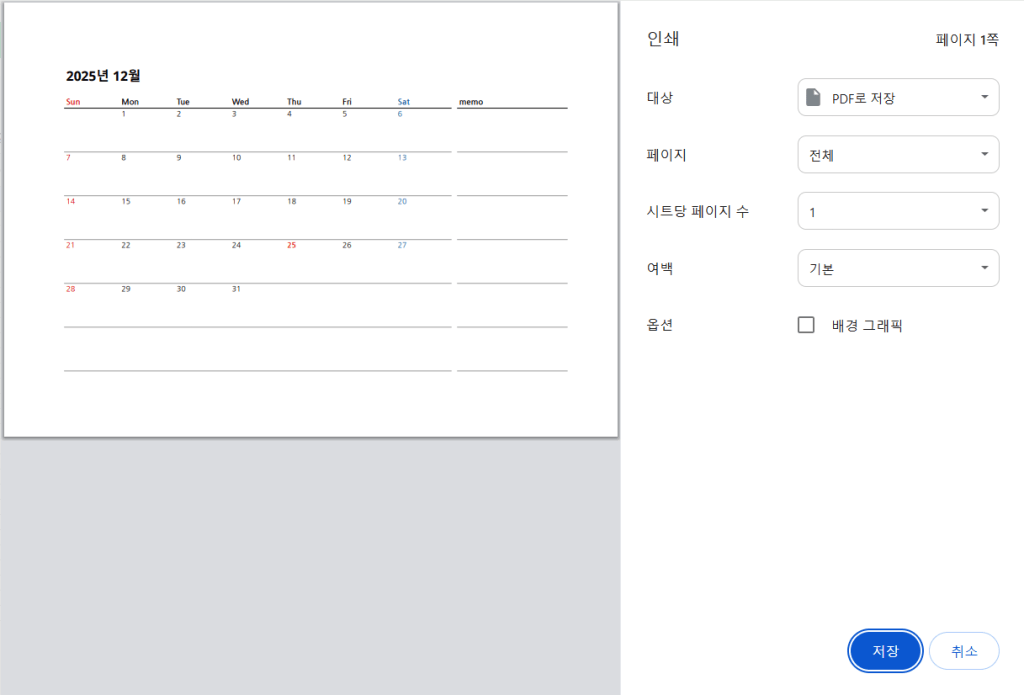Click the 페이지 1쪽 page count text

tap(967, 40)
